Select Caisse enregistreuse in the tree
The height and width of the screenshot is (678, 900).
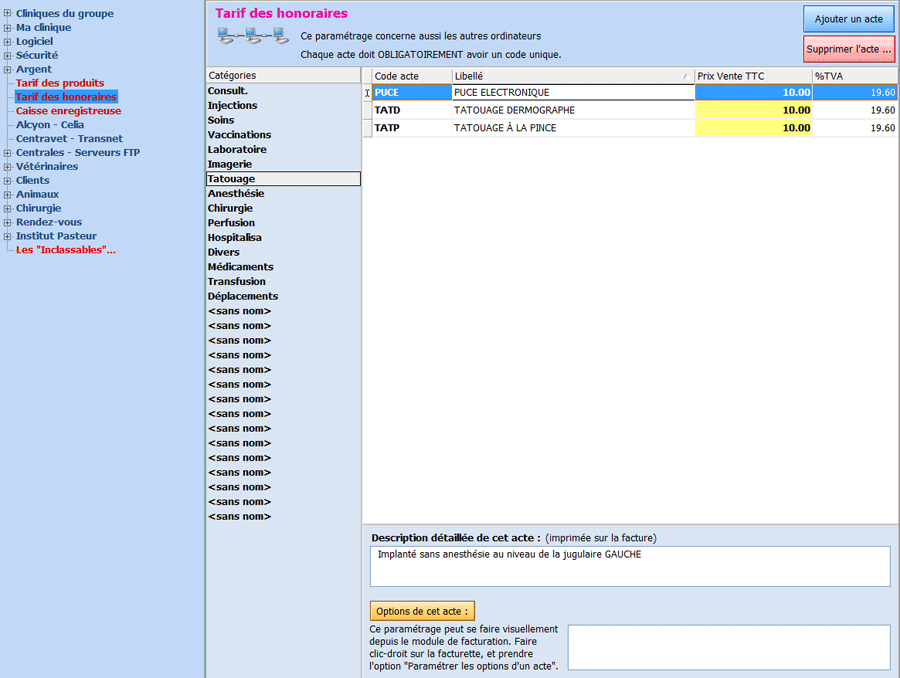68,111
